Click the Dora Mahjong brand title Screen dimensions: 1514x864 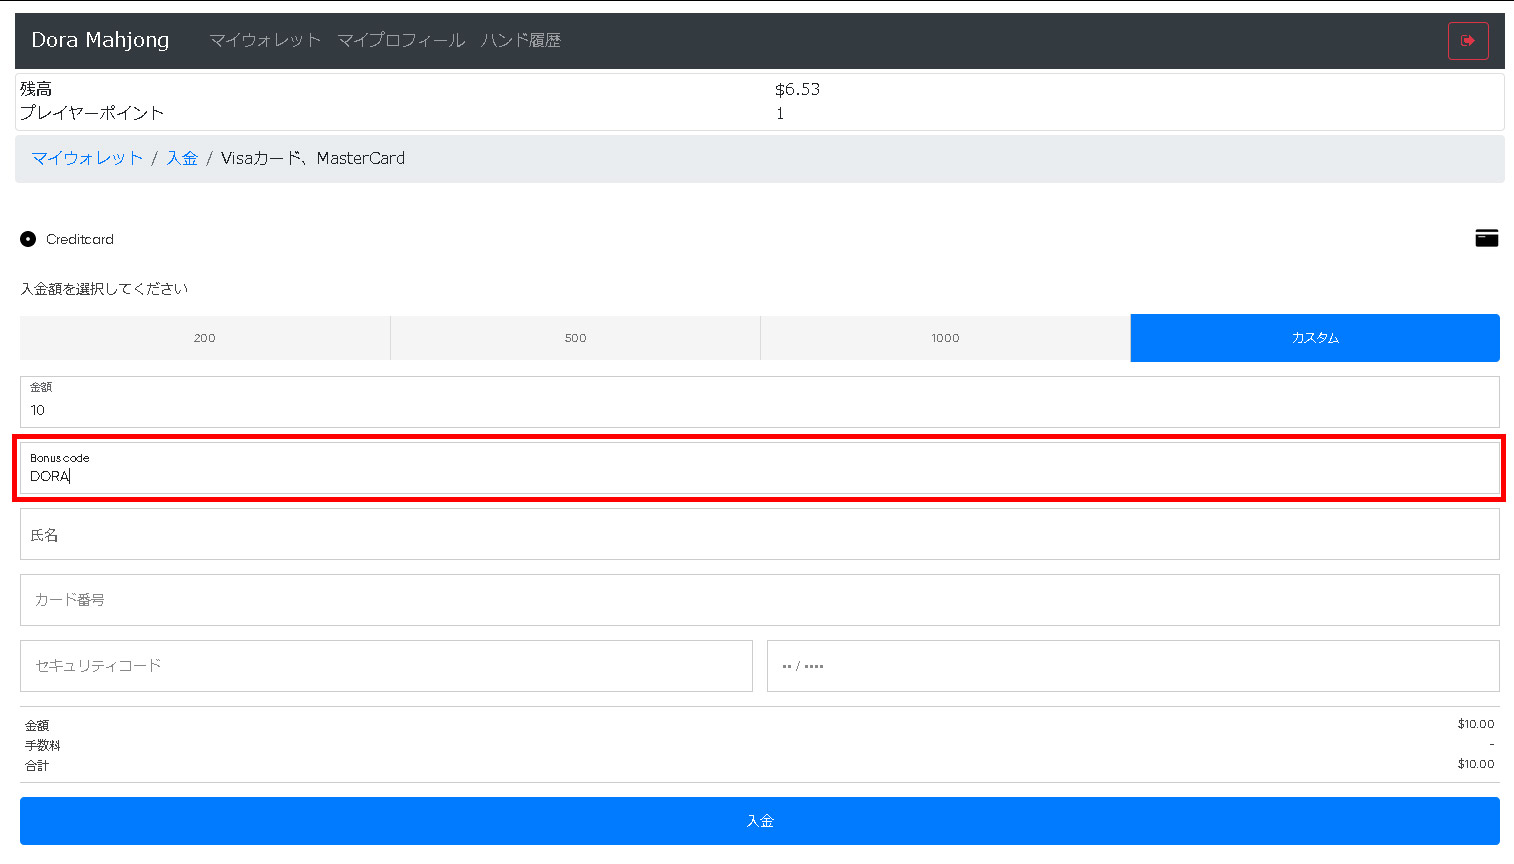(x=100, y=40)
